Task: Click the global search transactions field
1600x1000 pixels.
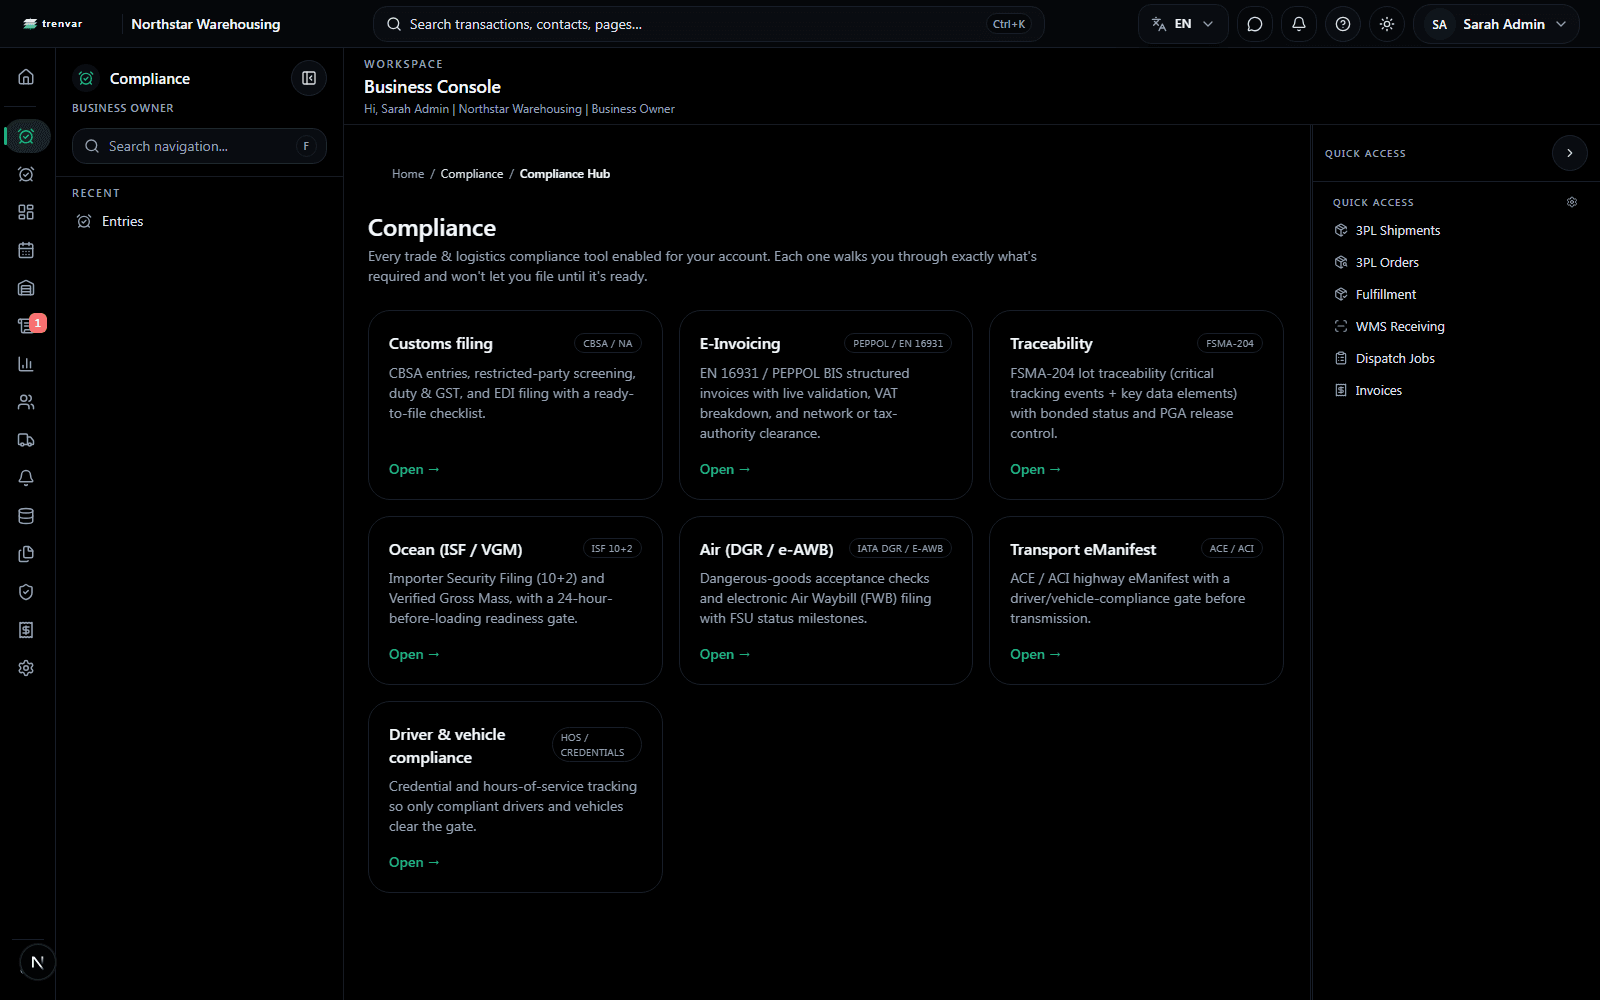Action: point(708,24)
